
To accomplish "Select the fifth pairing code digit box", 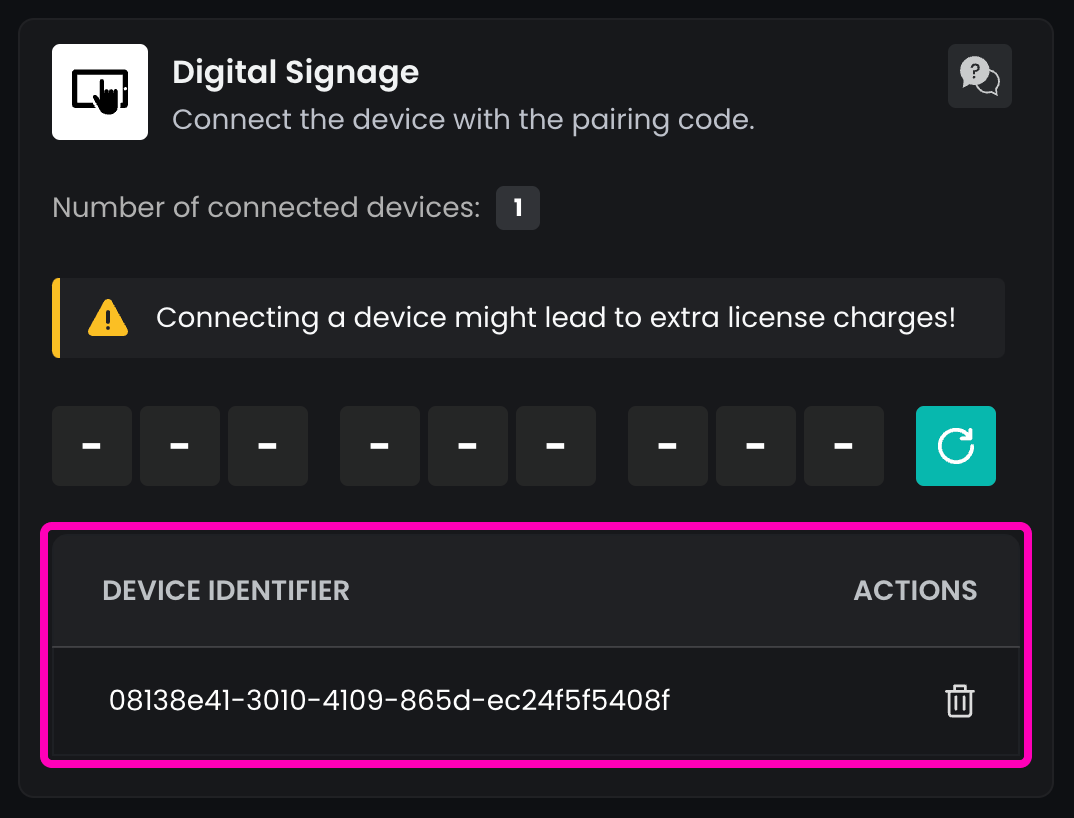I will click(468, 446).
